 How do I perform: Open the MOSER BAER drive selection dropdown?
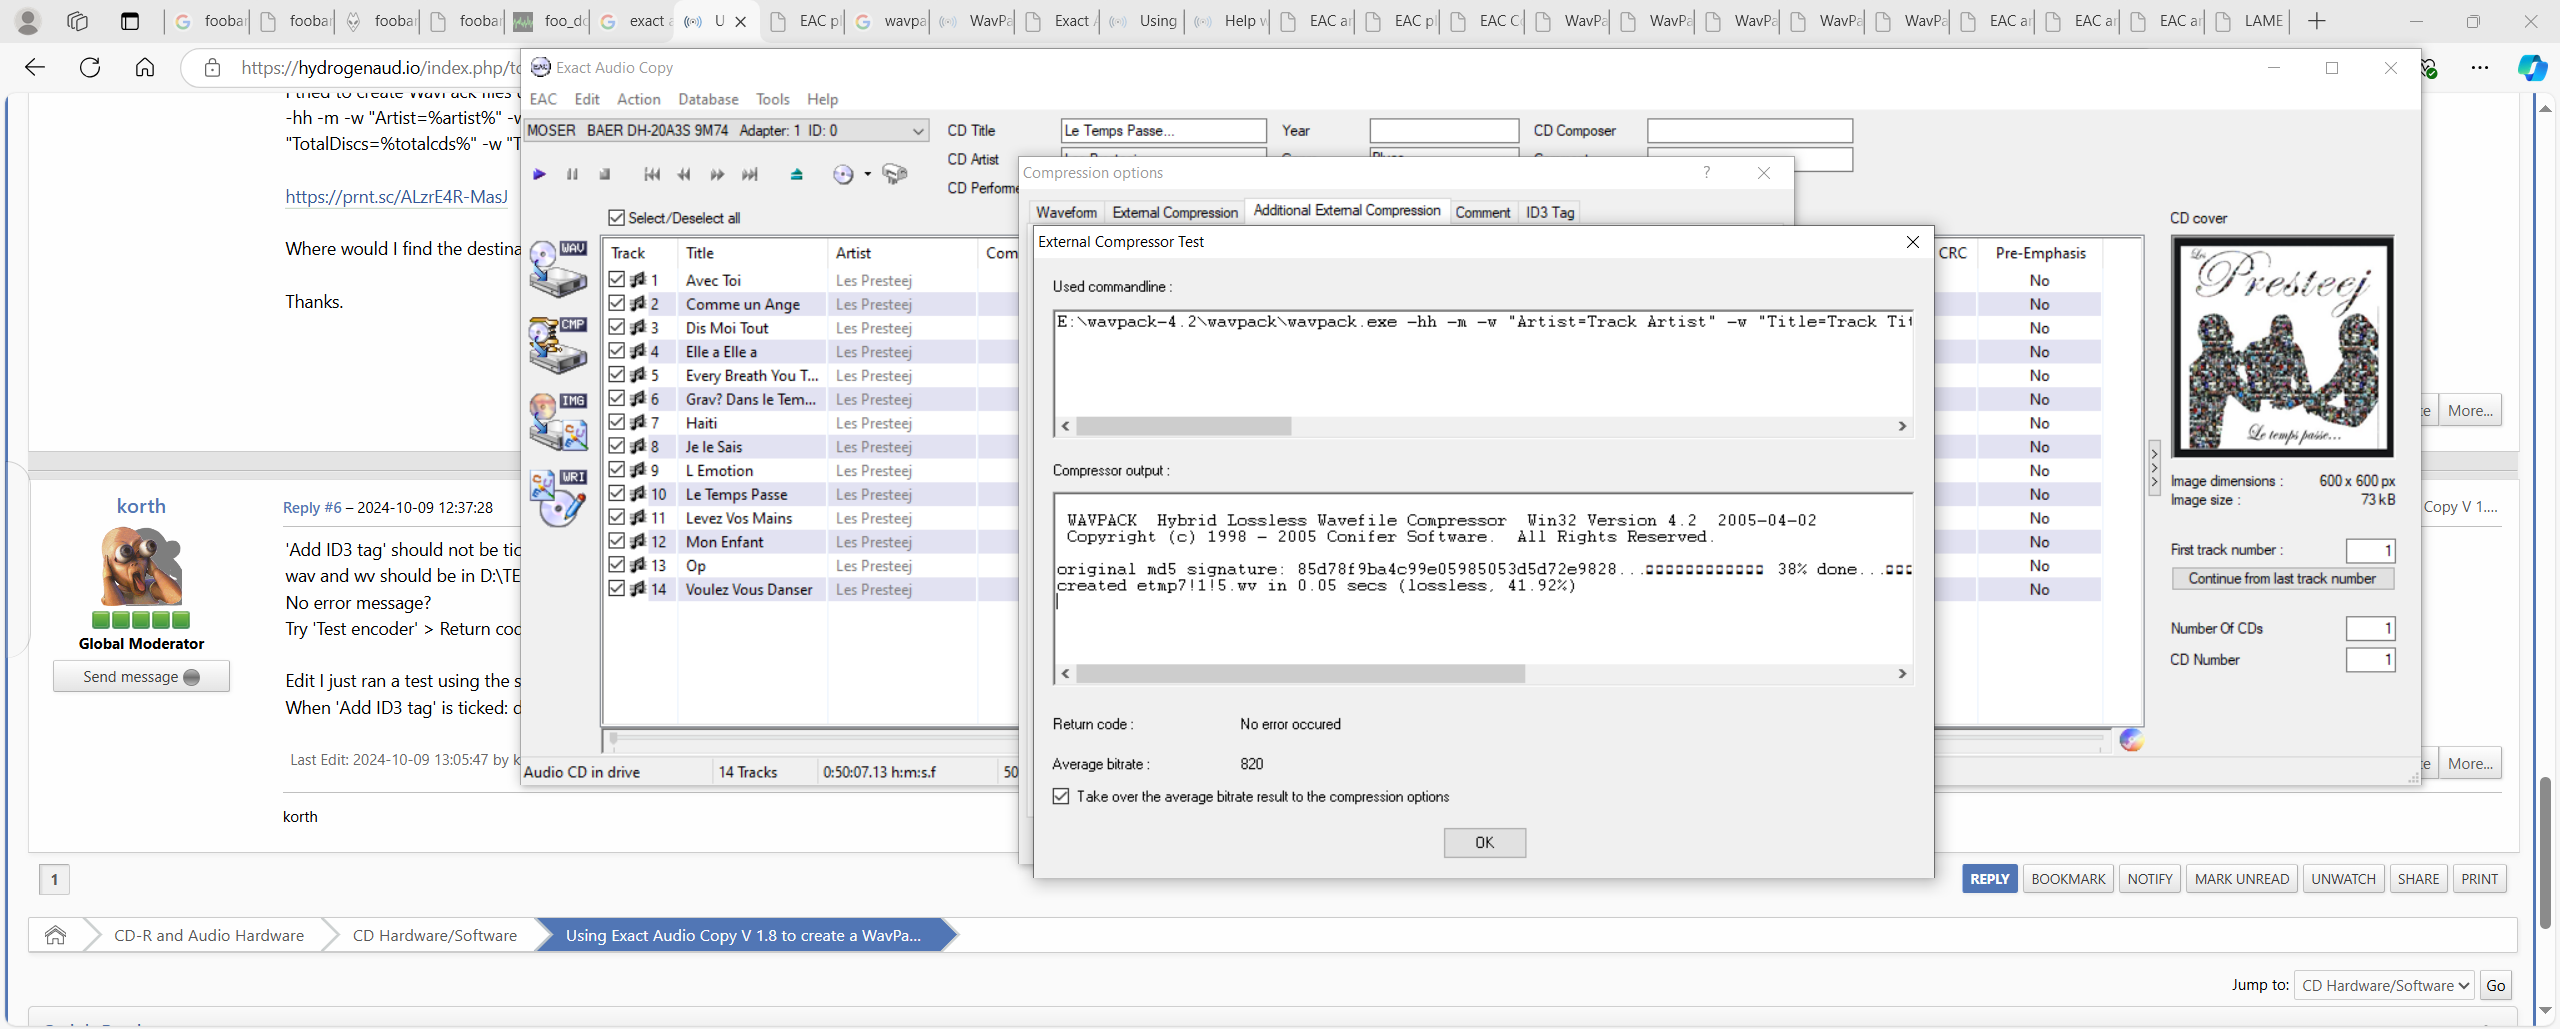point(727,130)
